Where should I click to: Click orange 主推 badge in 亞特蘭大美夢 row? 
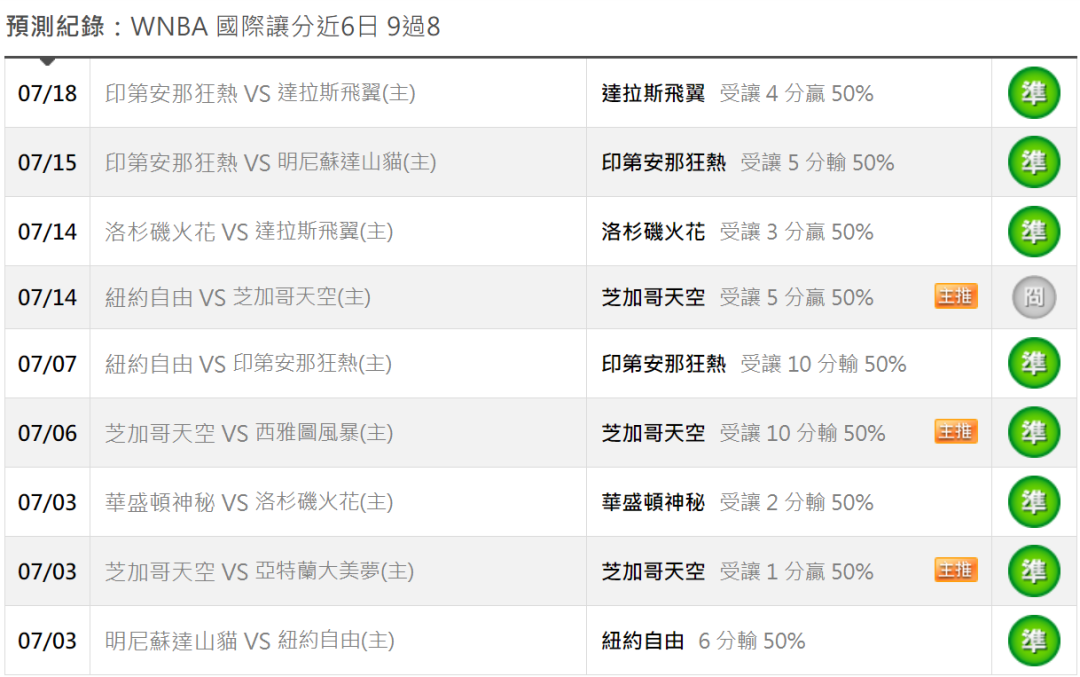coord(956,570)
